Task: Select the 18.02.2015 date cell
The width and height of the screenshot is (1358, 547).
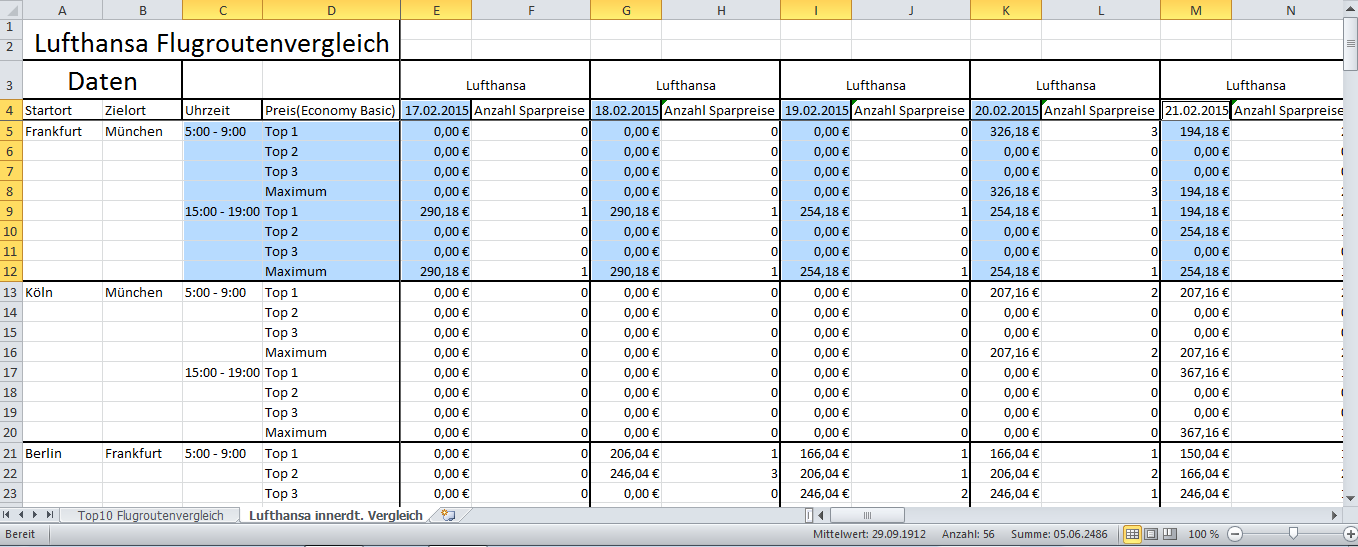Action: click(x=626, y=111)
